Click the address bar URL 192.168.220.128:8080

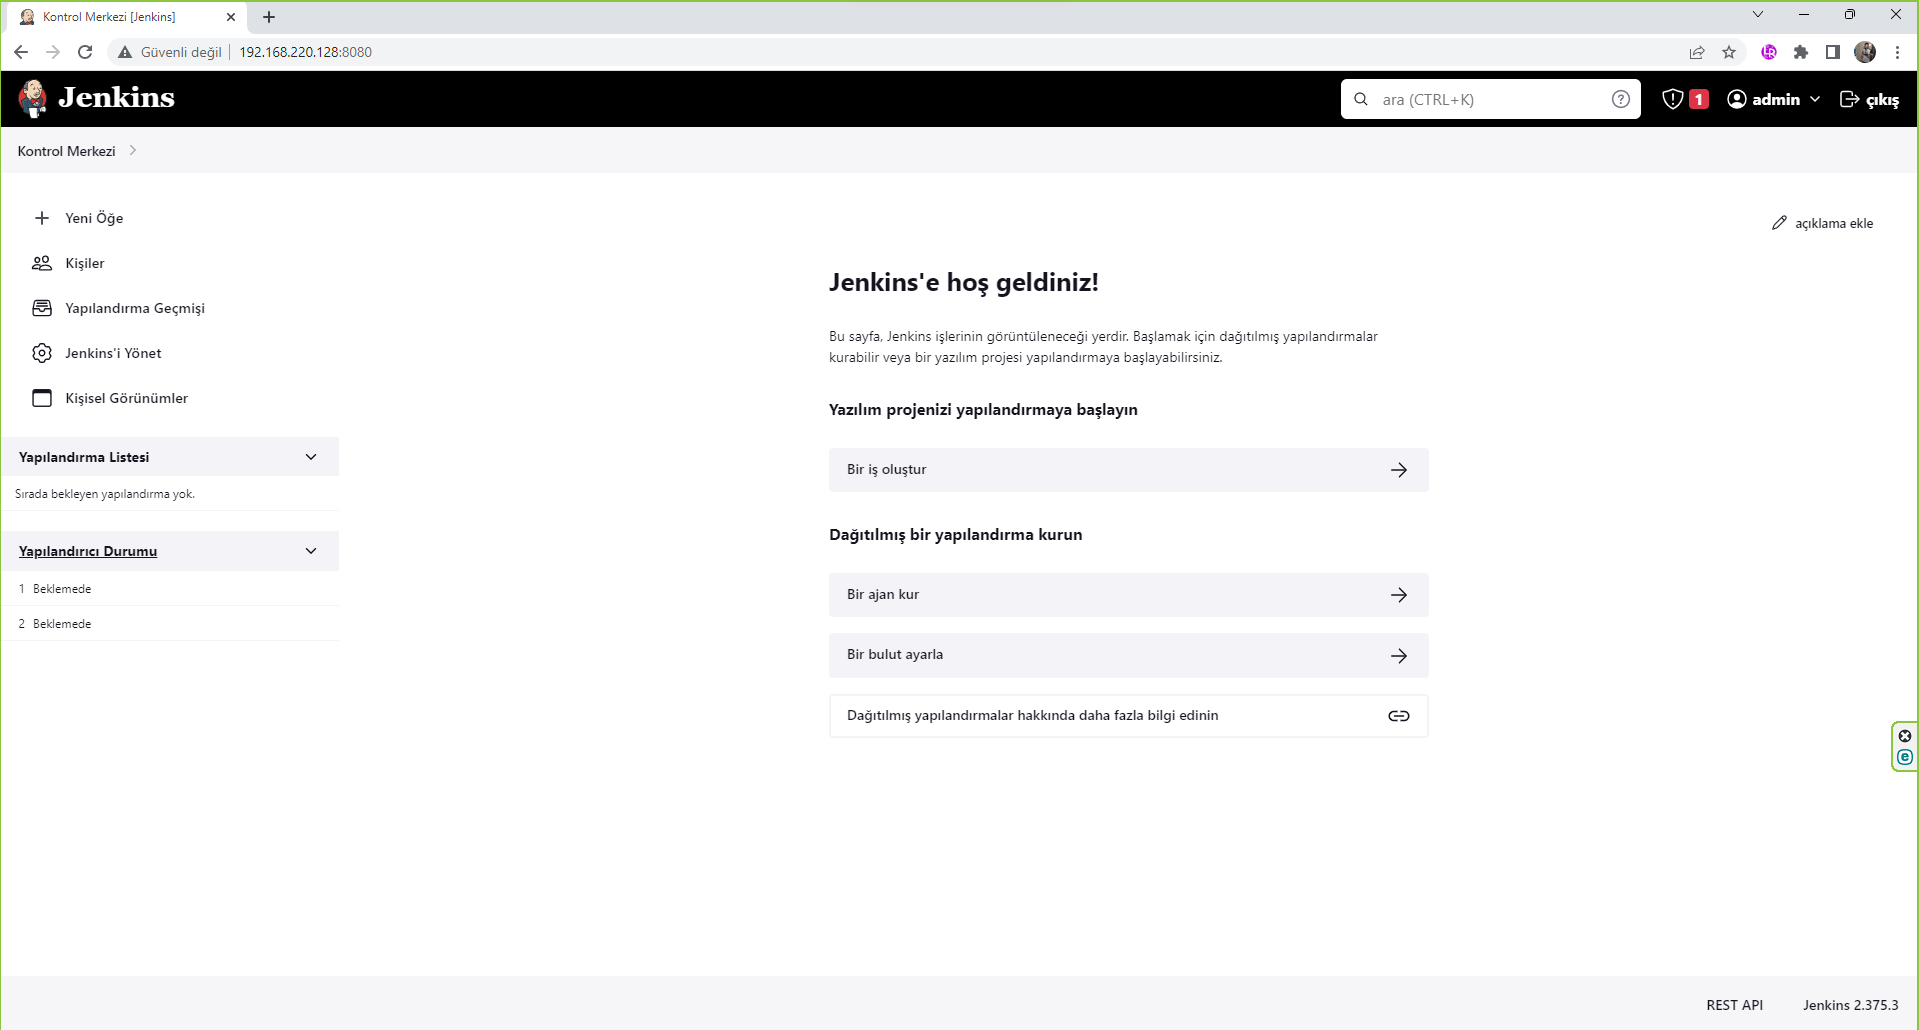(x=305, y=52)
